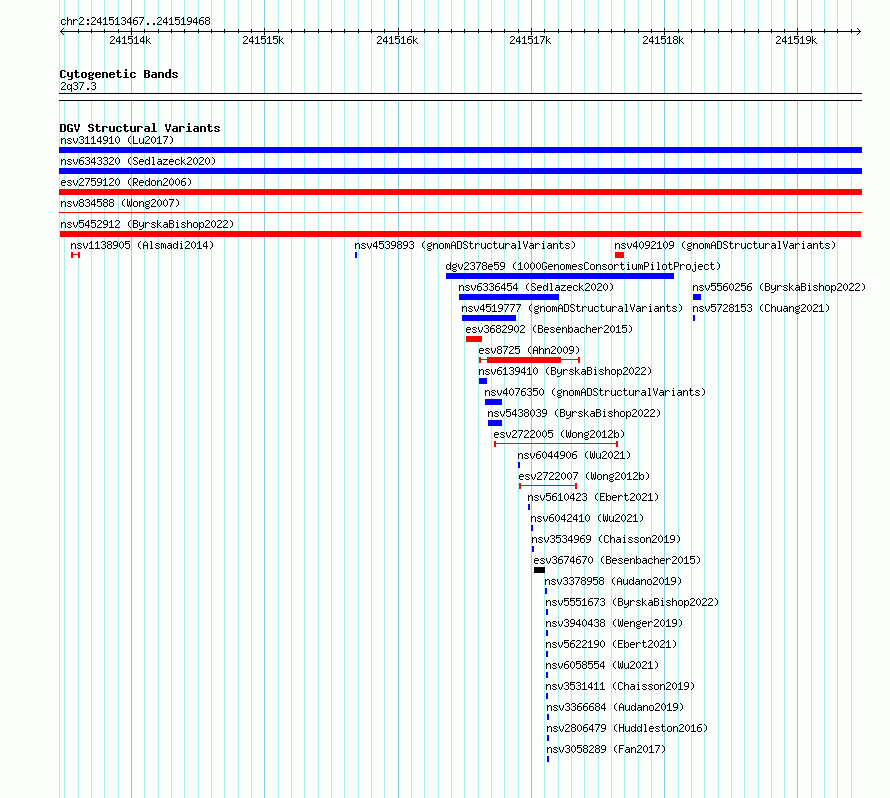The width and height of the screenshot is (890, 798).
Task: Click nsv6042410 (Wu2021) label
Action: click(x=587, y=518)
